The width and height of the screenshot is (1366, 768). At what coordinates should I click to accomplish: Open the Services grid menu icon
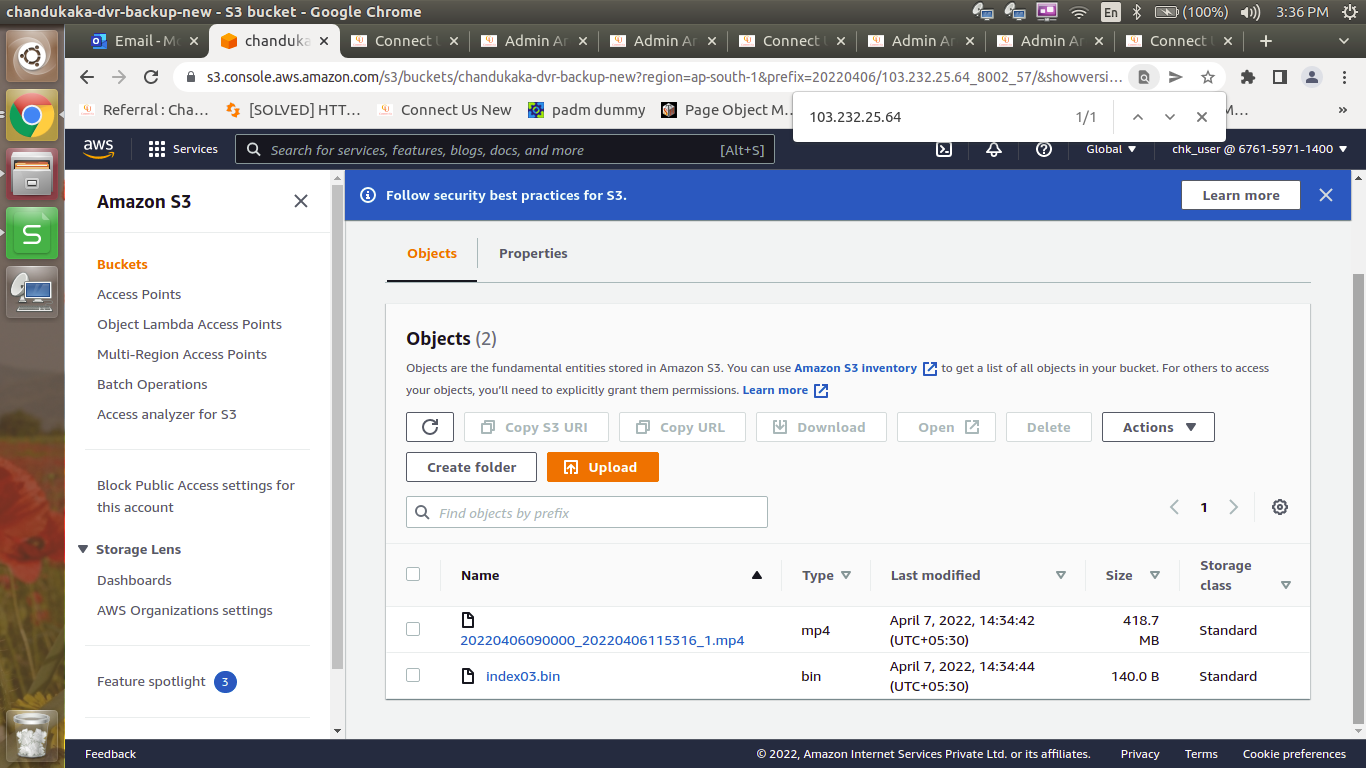click(x=157, y=149)
